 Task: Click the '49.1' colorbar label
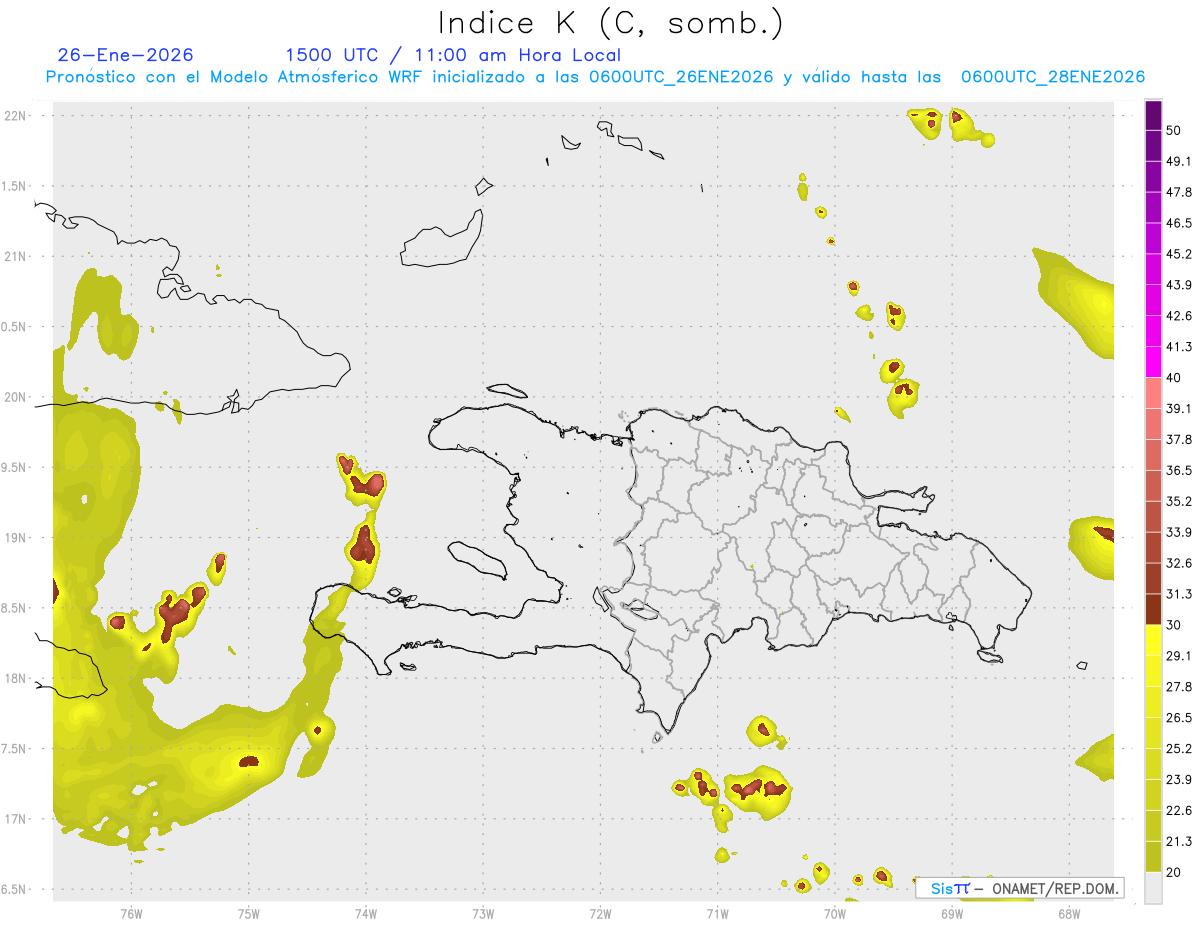[1179, 161]
